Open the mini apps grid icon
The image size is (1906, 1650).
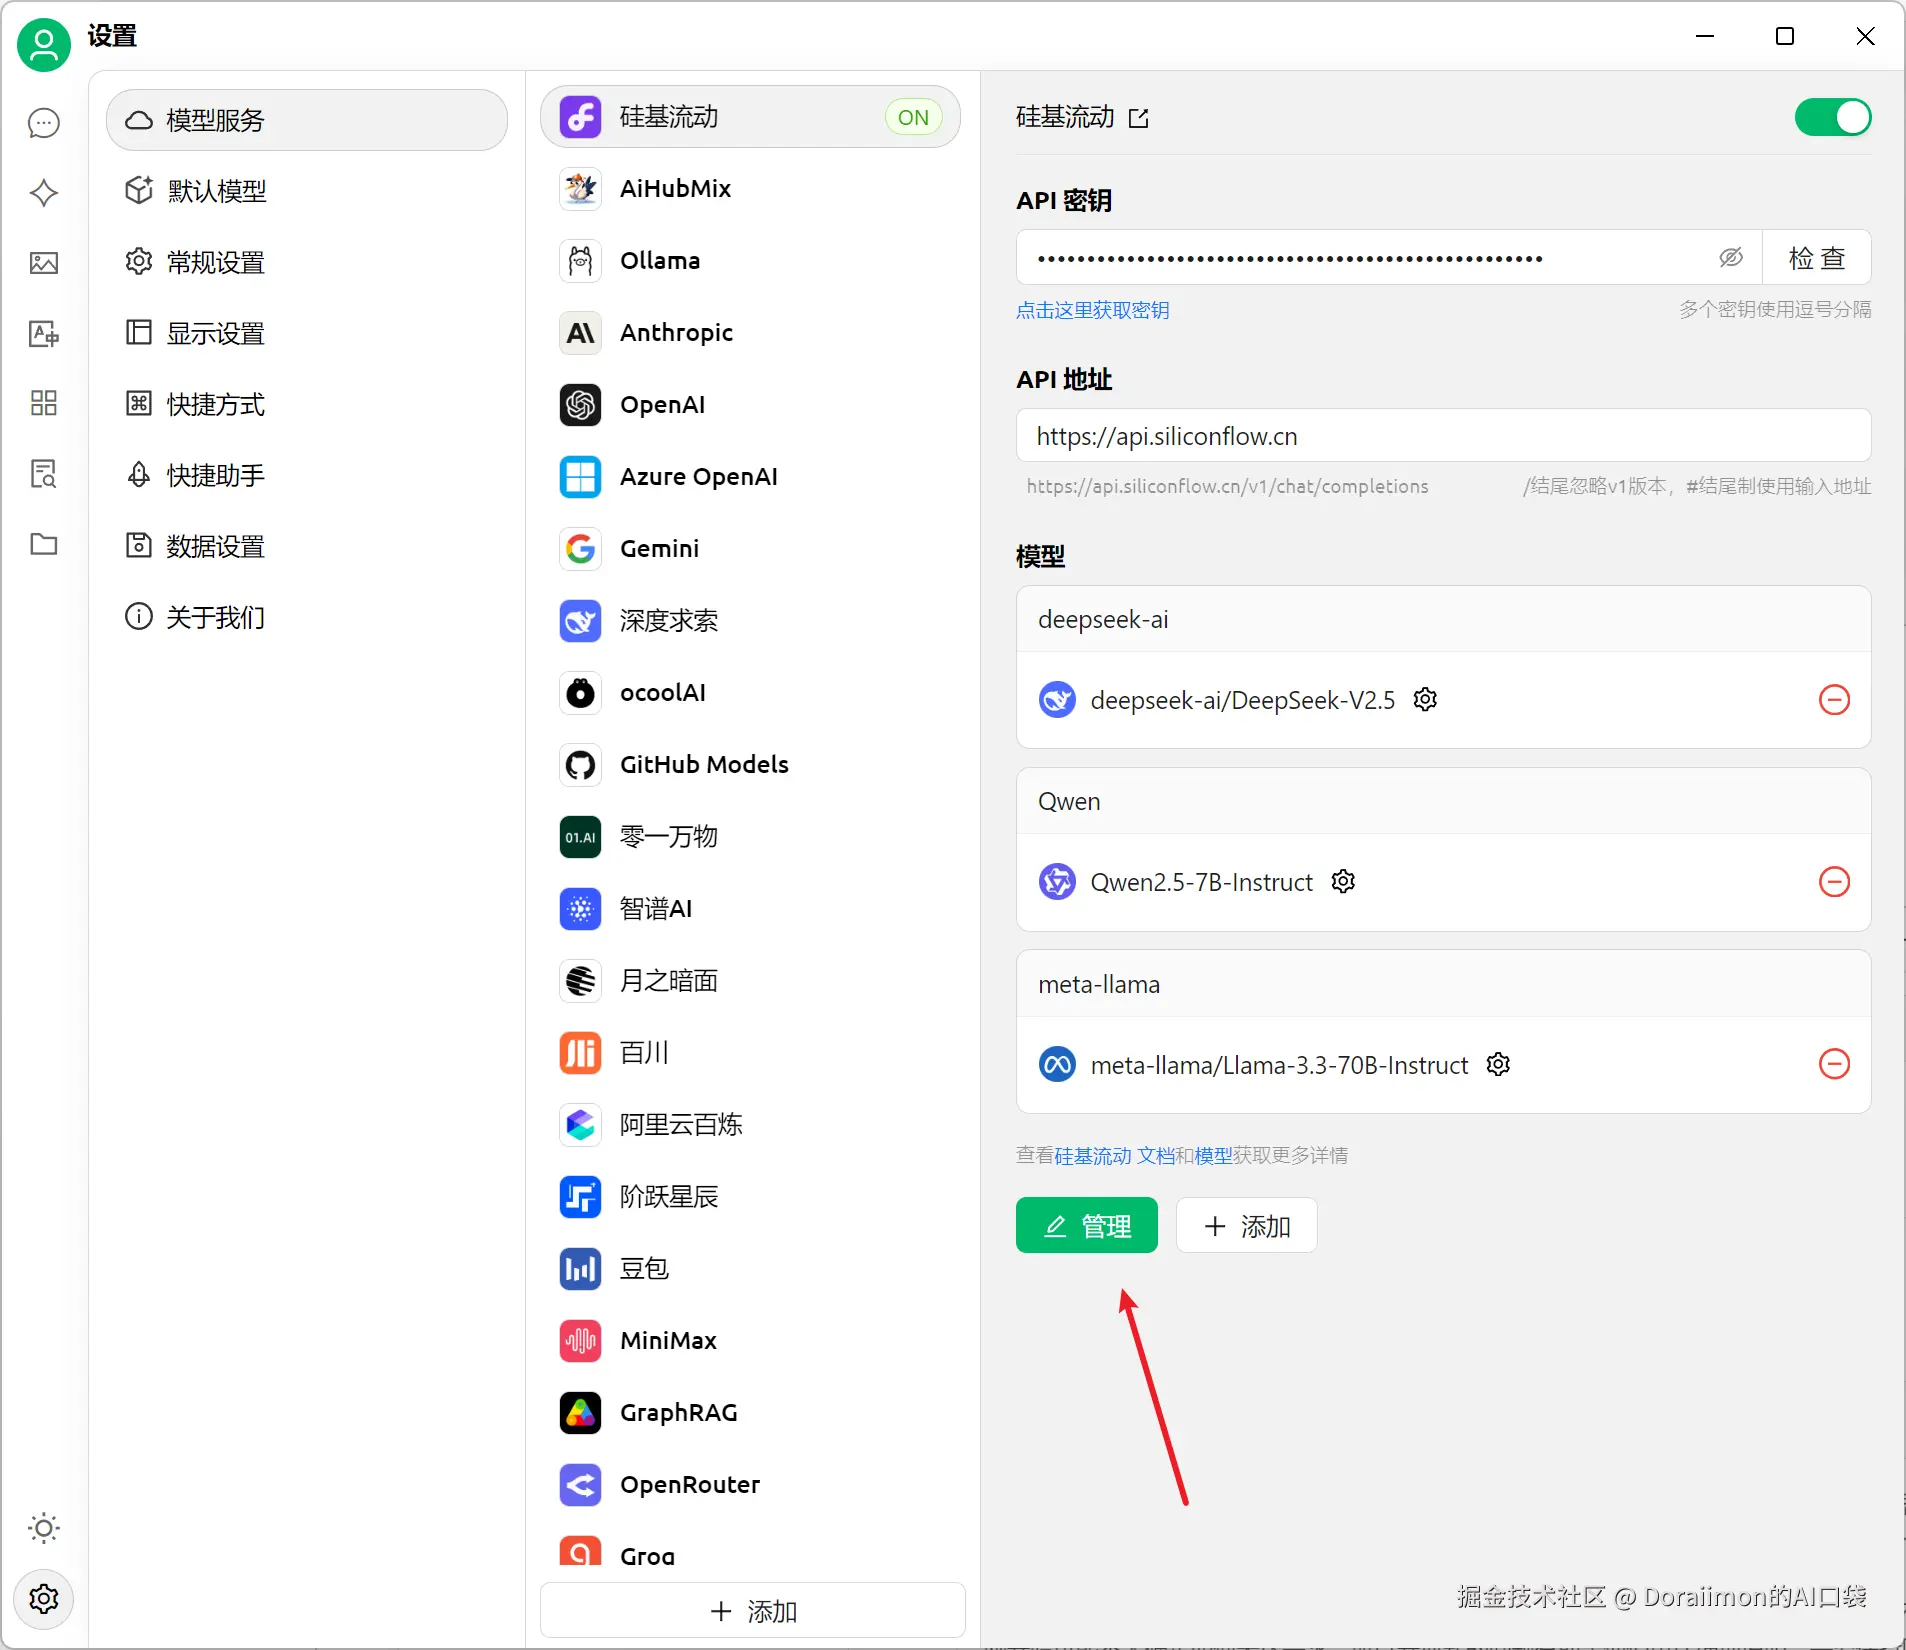coord(44,403)
